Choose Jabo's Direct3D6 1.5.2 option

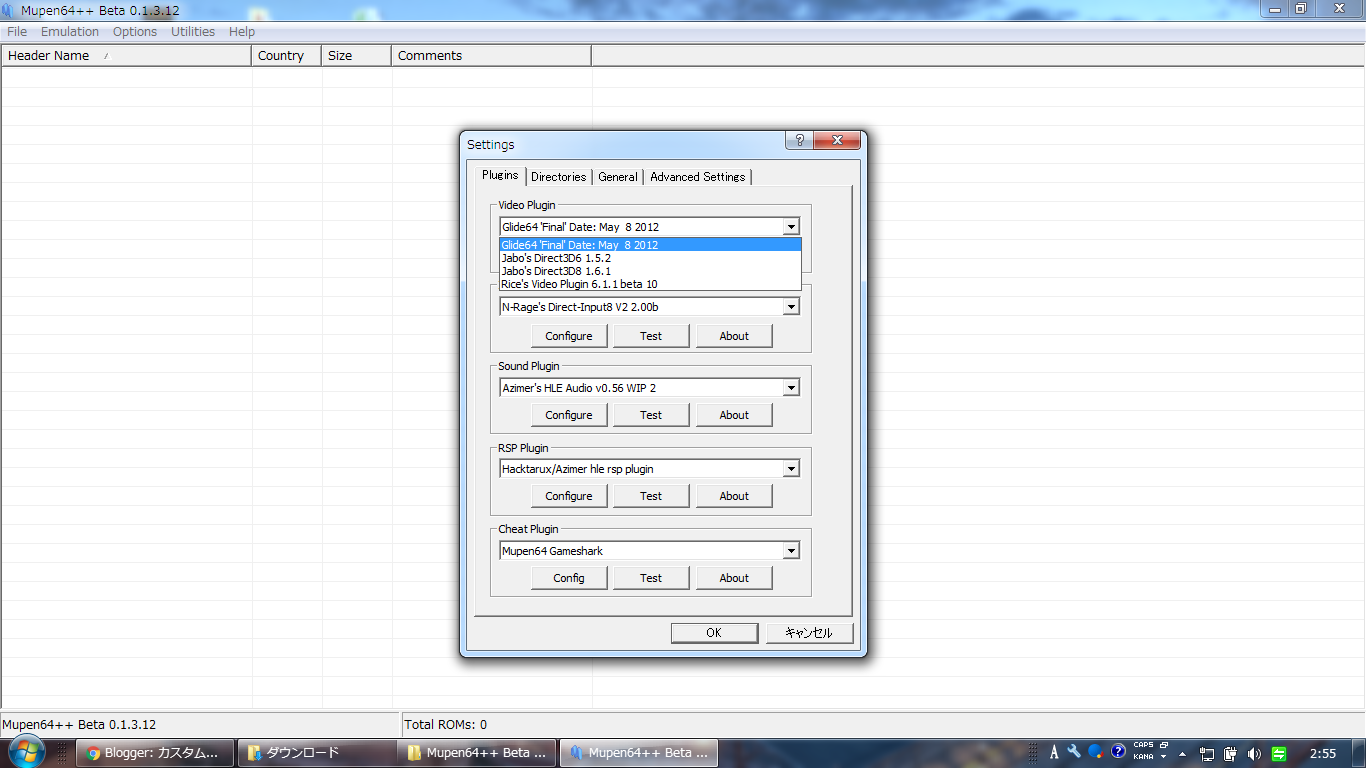[x=651, y=258]
